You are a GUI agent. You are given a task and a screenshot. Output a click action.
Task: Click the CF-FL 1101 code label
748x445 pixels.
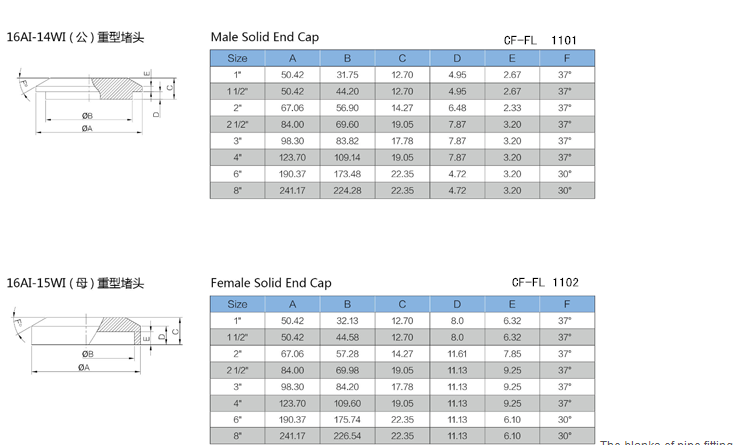click(x=540, y=41)
